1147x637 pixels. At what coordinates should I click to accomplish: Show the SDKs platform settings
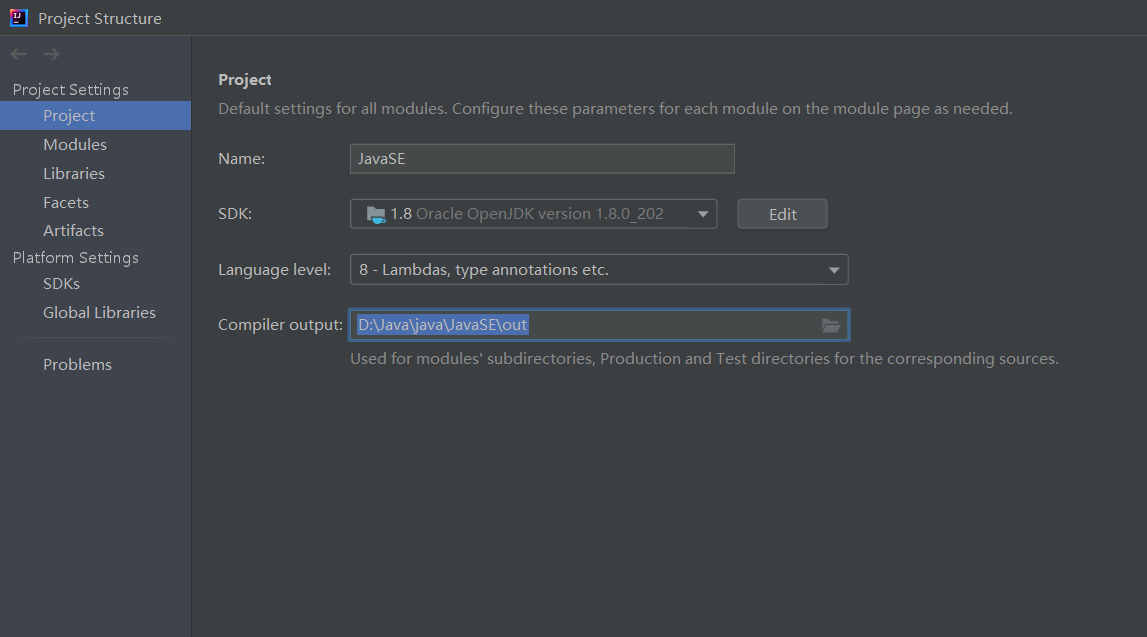point(61,284)
